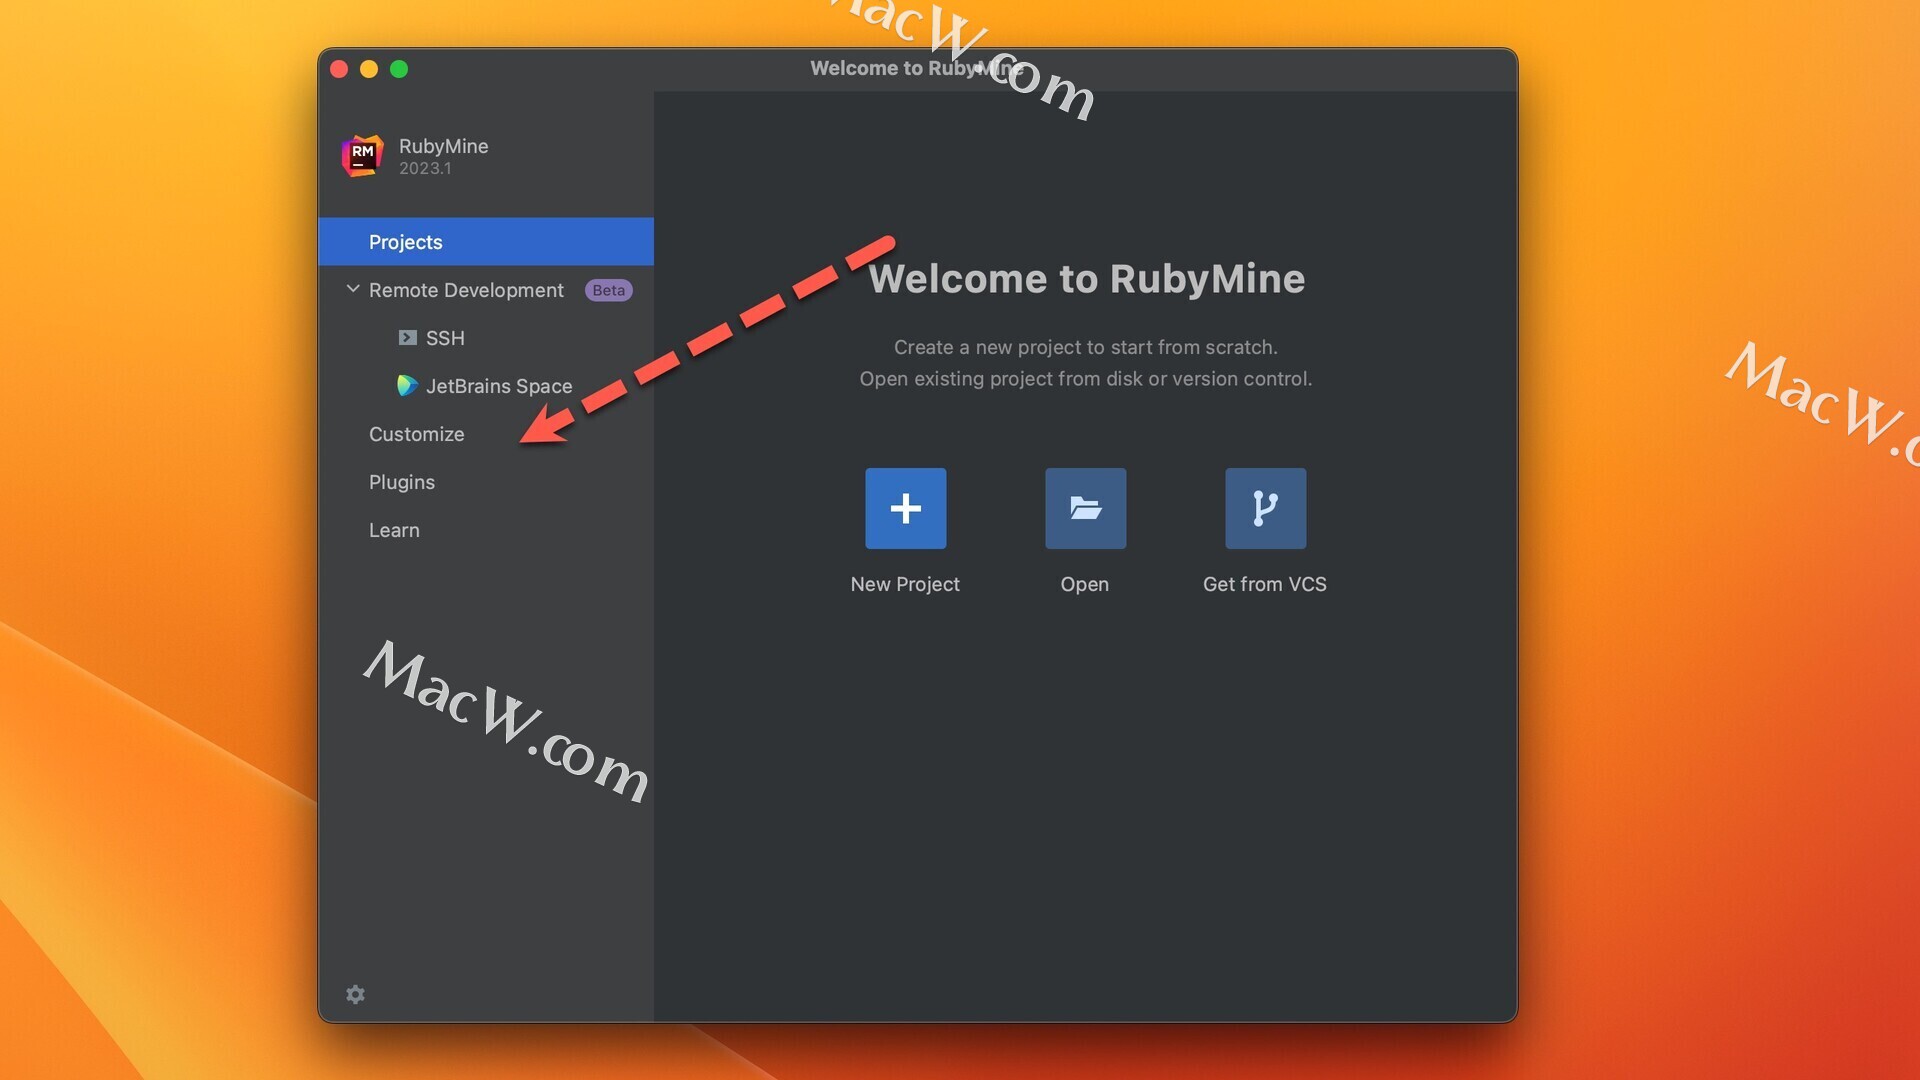
Task: Minimize the window with yellow button
Action: [369, 69]
